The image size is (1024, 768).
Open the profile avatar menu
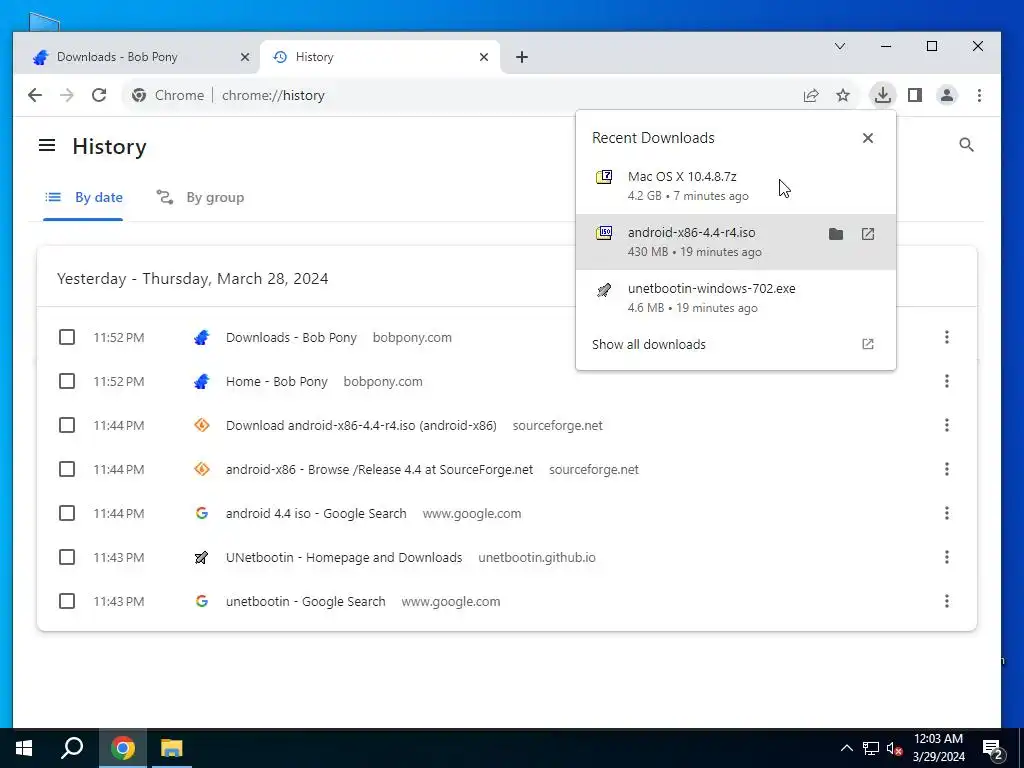coord(947,95)
